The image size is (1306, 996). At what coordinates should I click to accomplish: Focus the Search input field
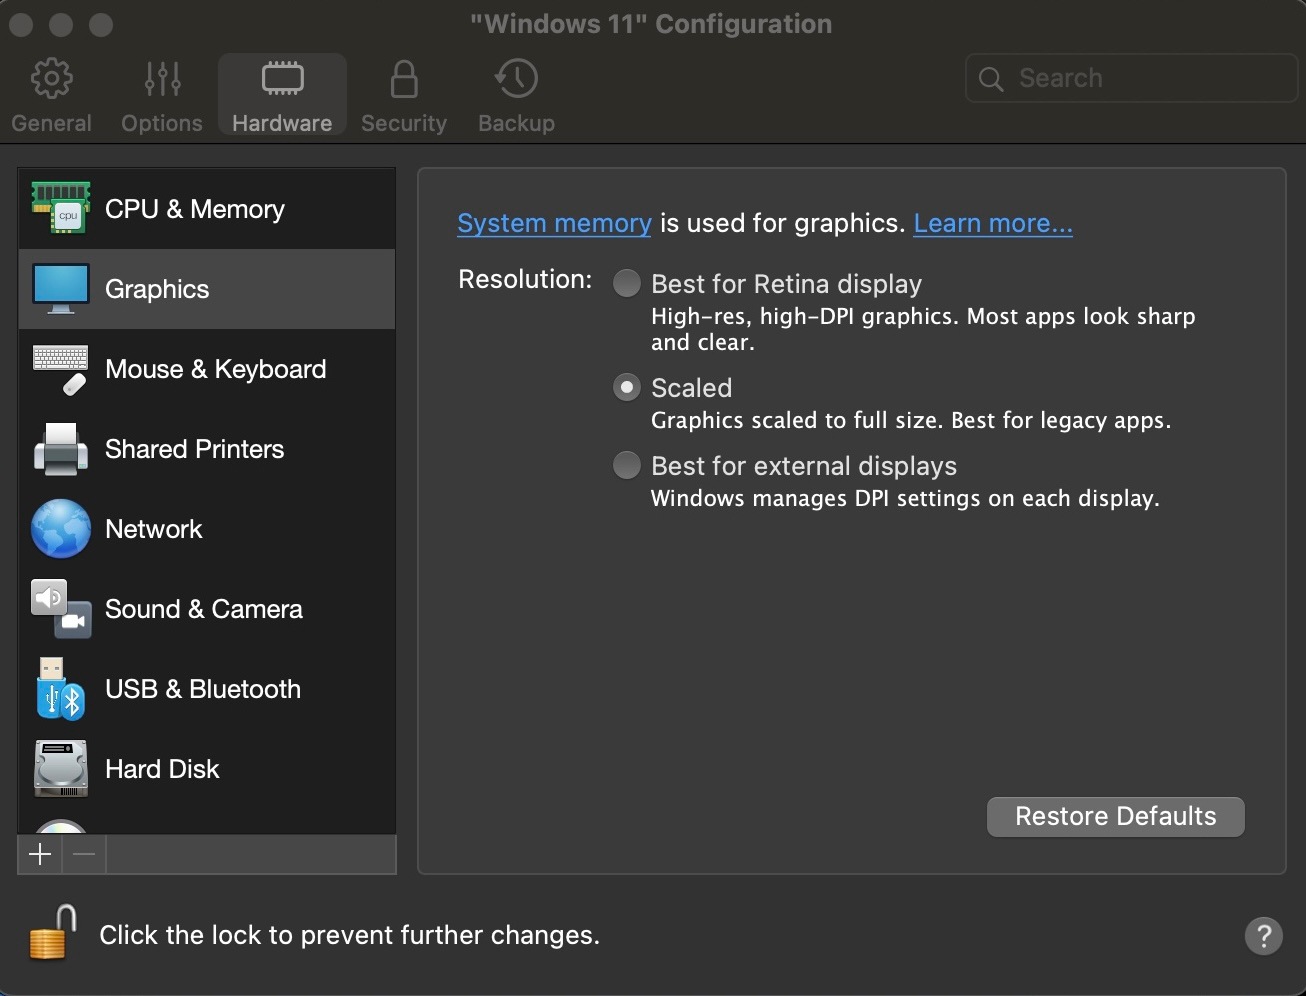click(x=1132, y=78)
